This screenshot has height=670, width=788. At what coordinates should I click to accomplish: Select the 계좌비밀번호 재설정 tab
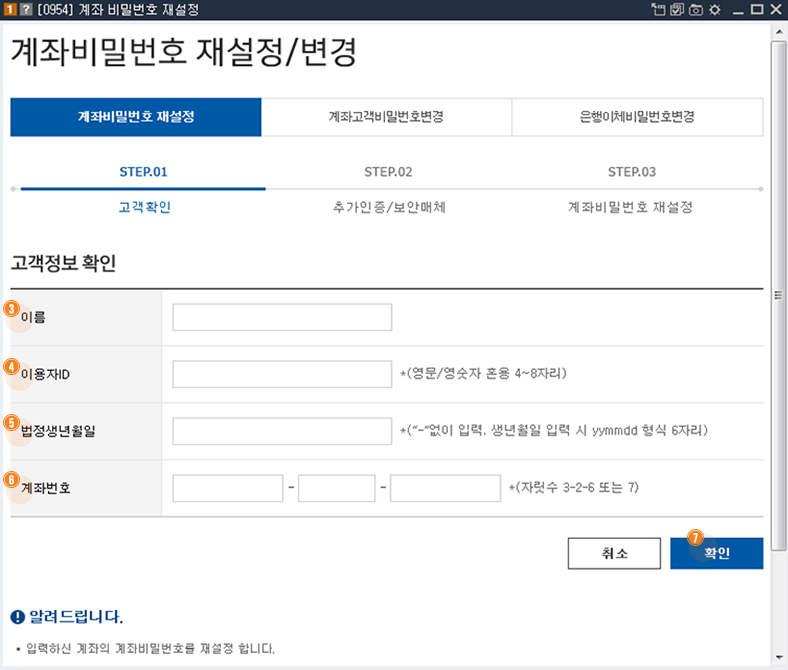point(136,117)
